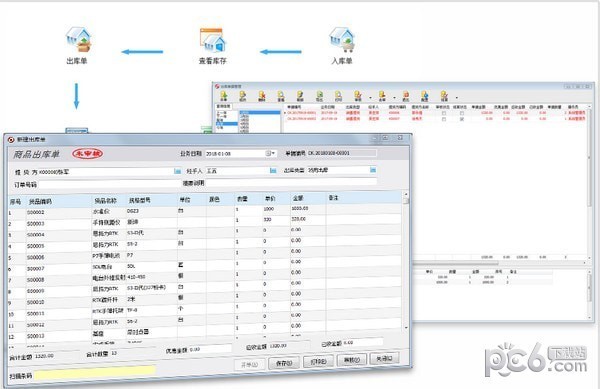Click the 开单 button
Screen dimensions: 600x389
click(249, 365)
